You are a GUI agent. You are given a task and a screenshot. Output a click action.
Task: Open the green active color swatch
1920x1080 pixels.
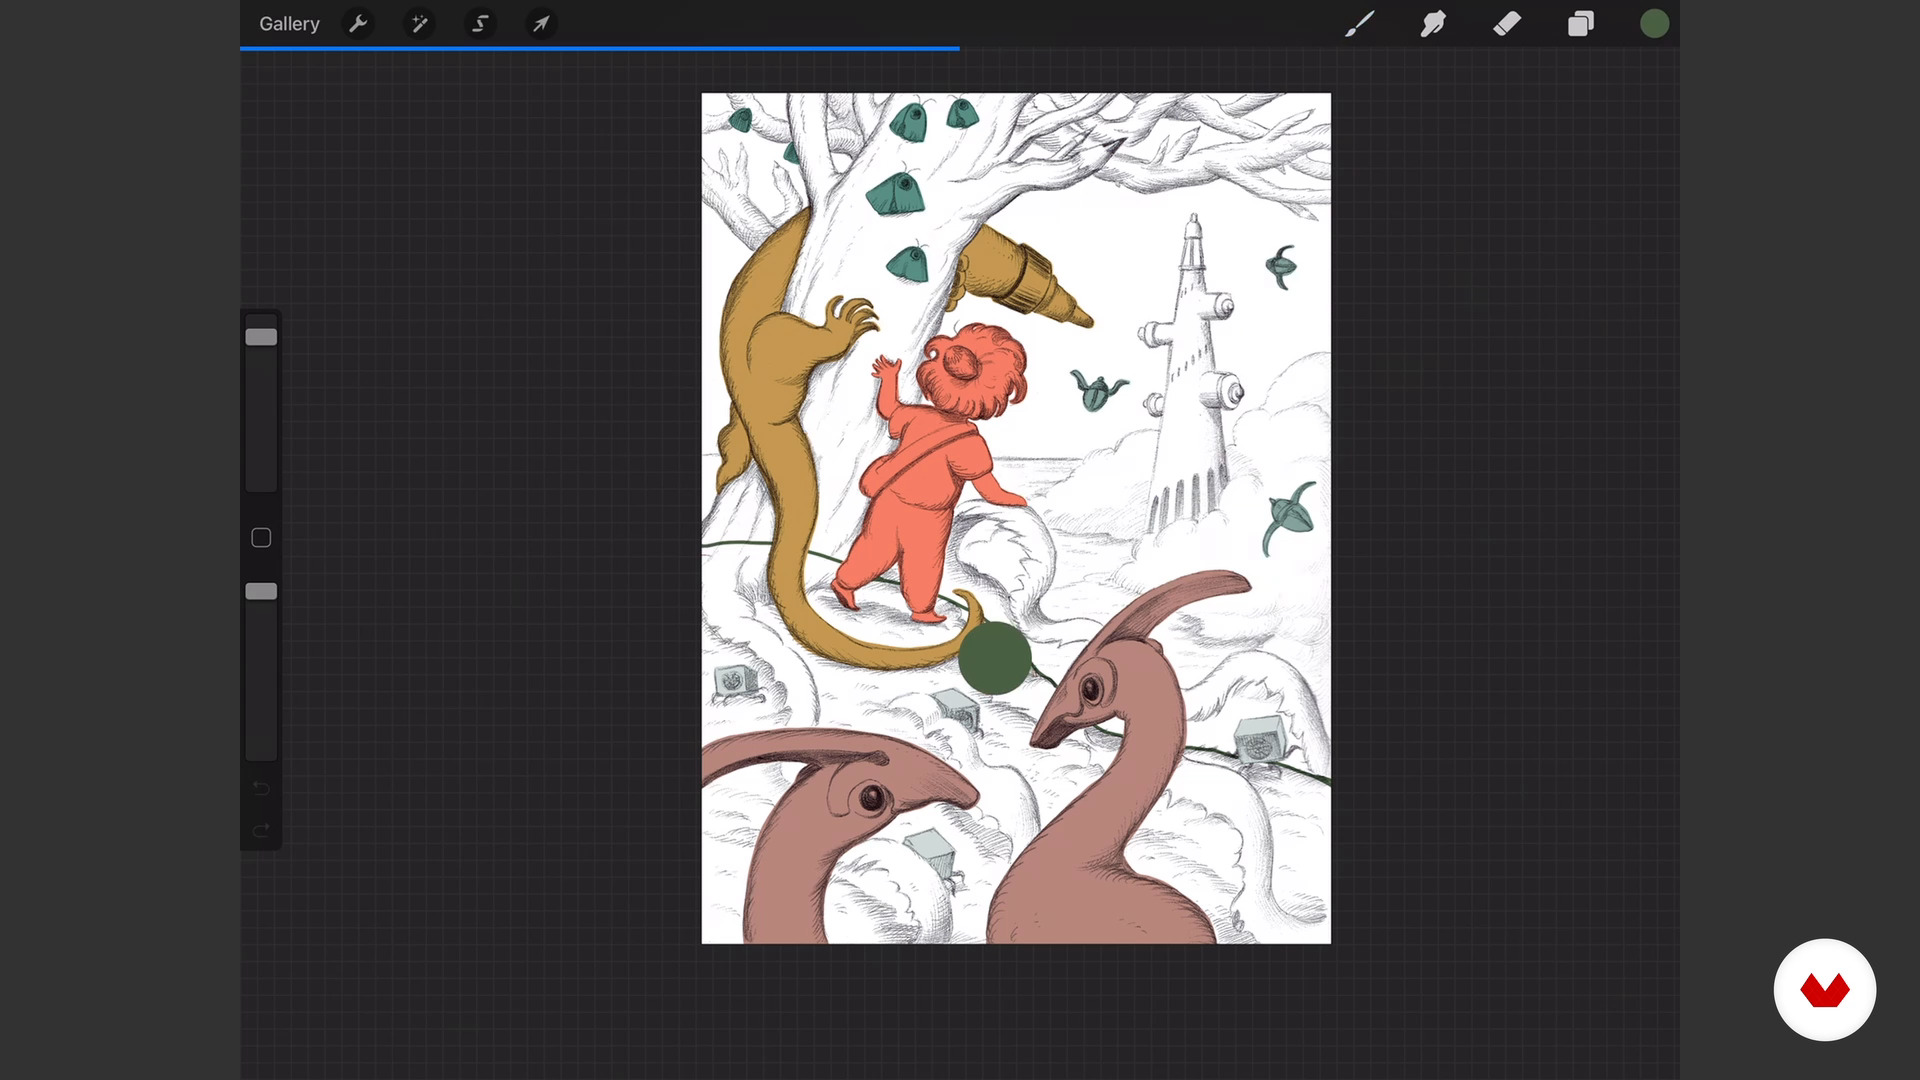pos(1655,24)
